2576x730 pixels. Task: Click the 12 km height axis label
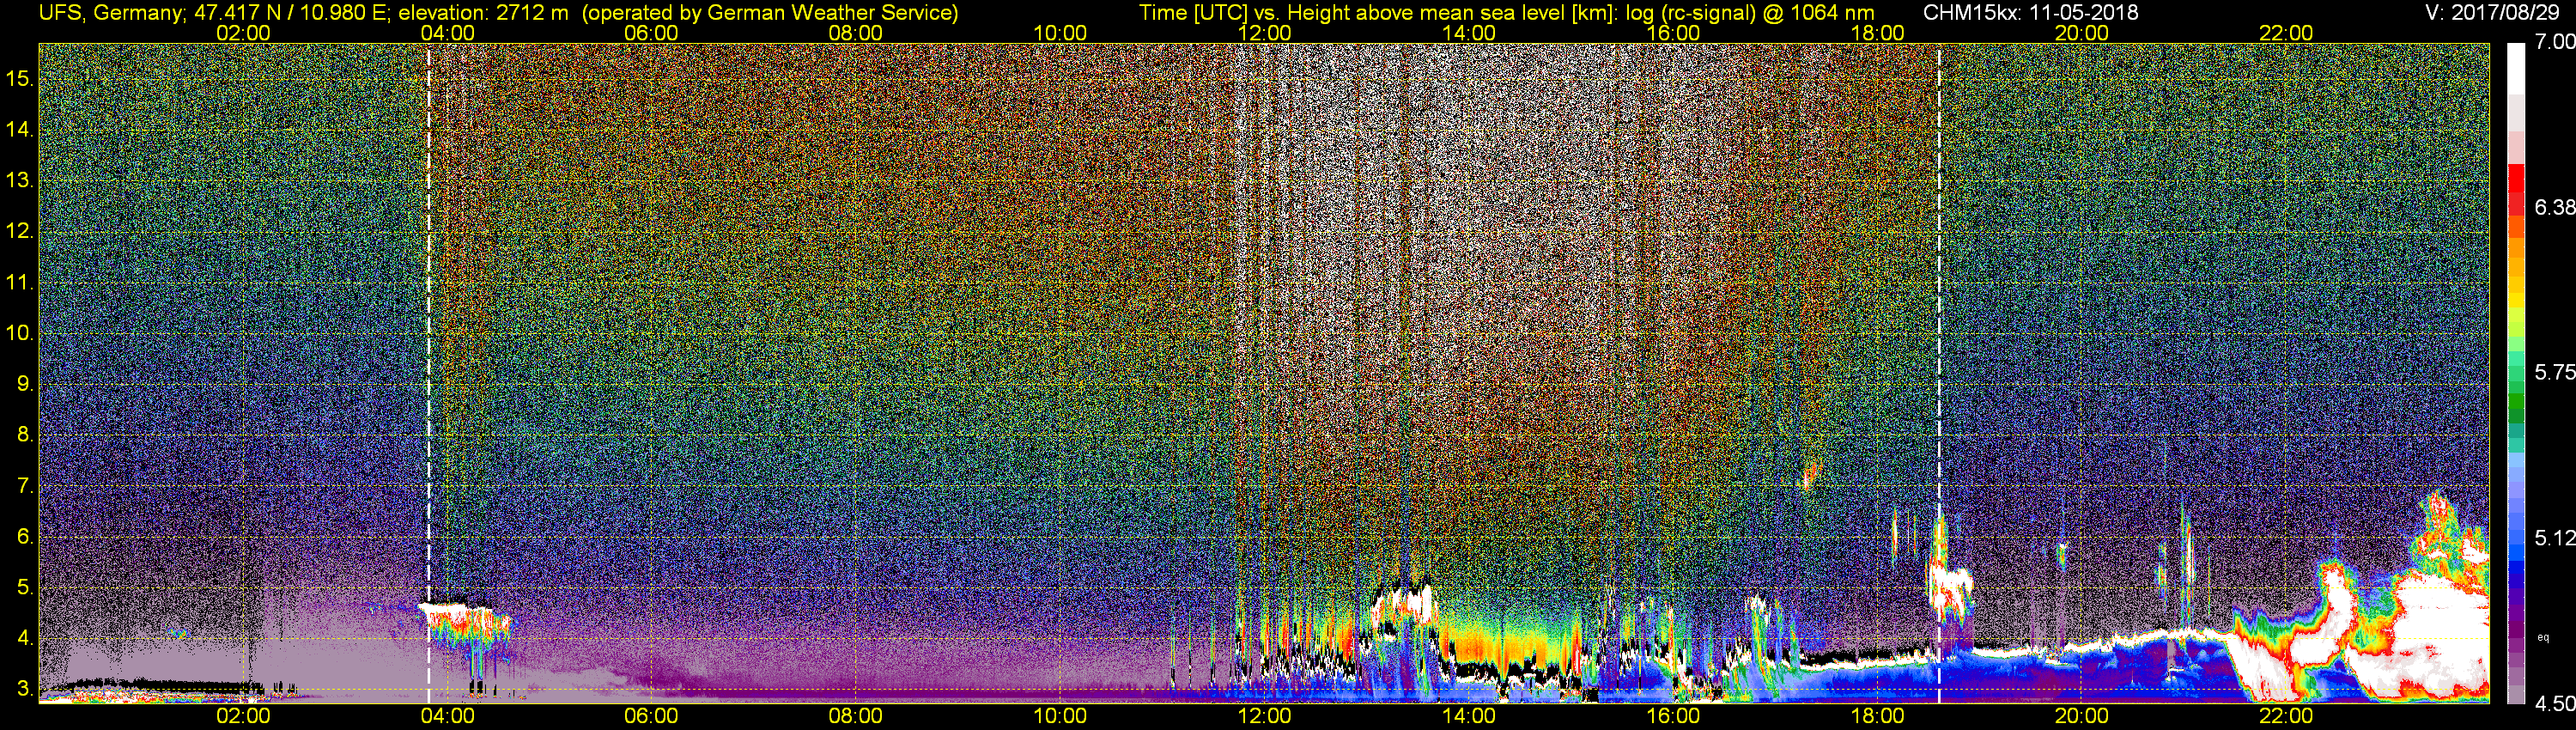pos(20,231)
